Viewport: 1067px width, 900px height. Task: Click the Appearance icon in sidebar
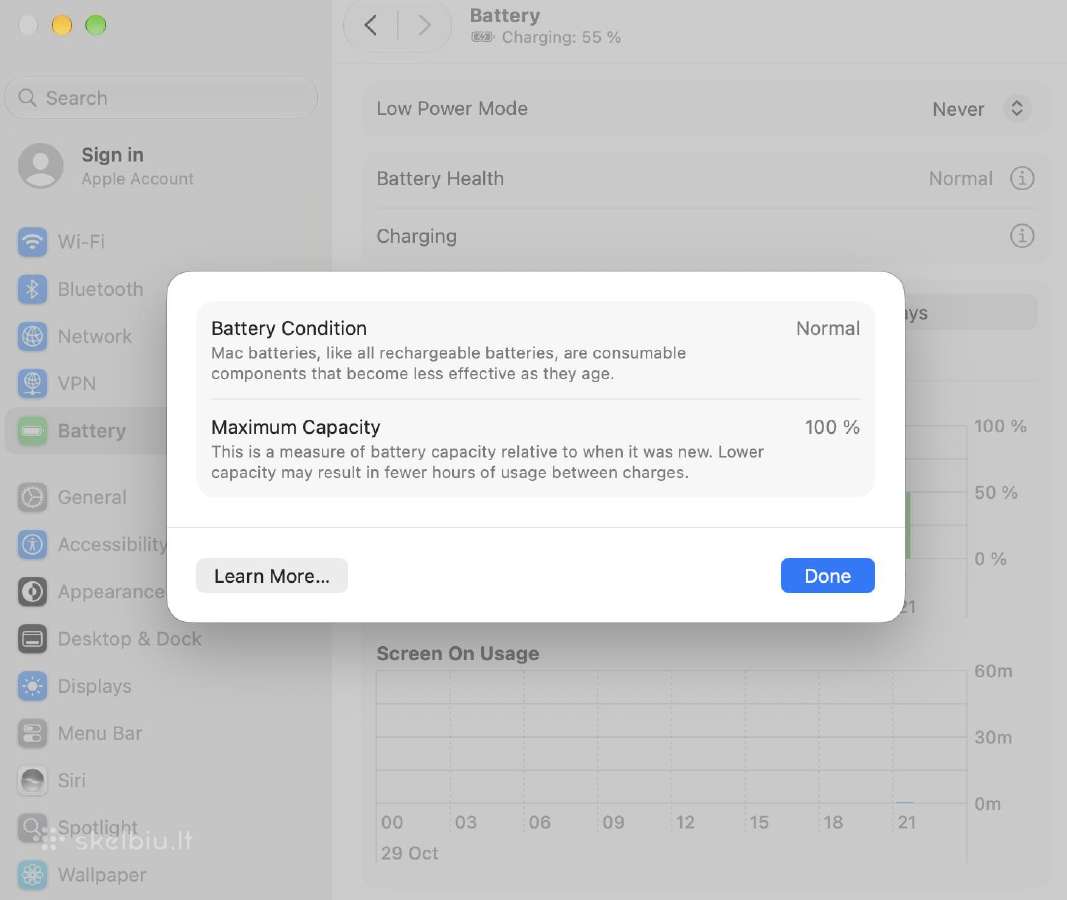click(x=32, y=592)
